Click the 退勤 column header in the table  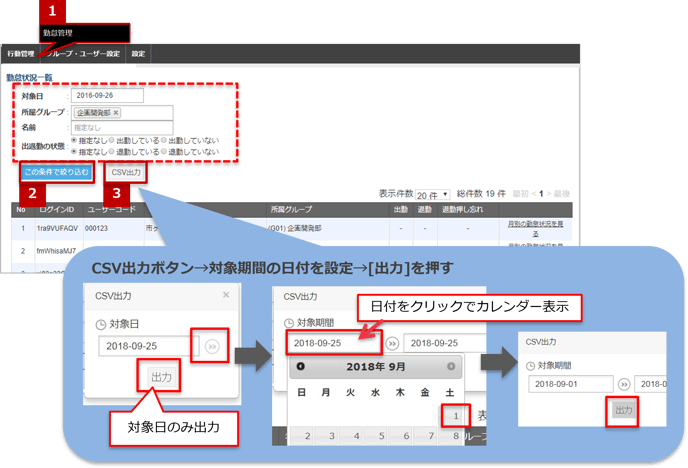[x=424, y=210]
